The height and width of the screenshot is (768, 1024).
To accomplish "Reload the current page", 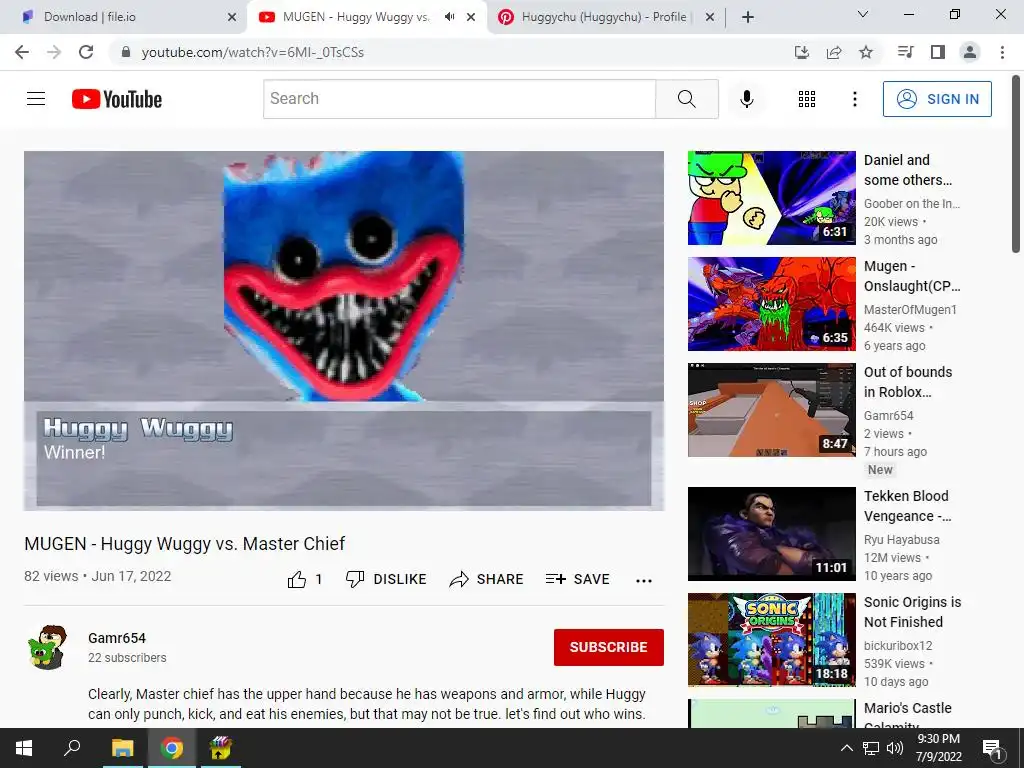I will pos(86,52).
